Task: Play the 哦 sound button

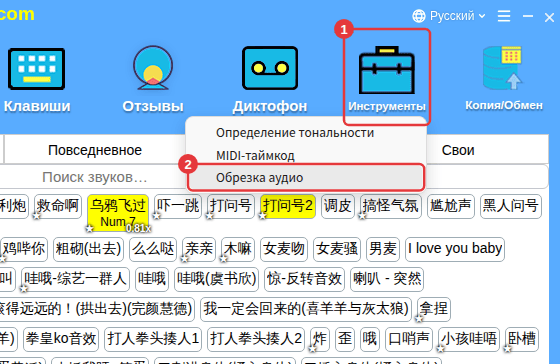Action: tap(370, 339)
